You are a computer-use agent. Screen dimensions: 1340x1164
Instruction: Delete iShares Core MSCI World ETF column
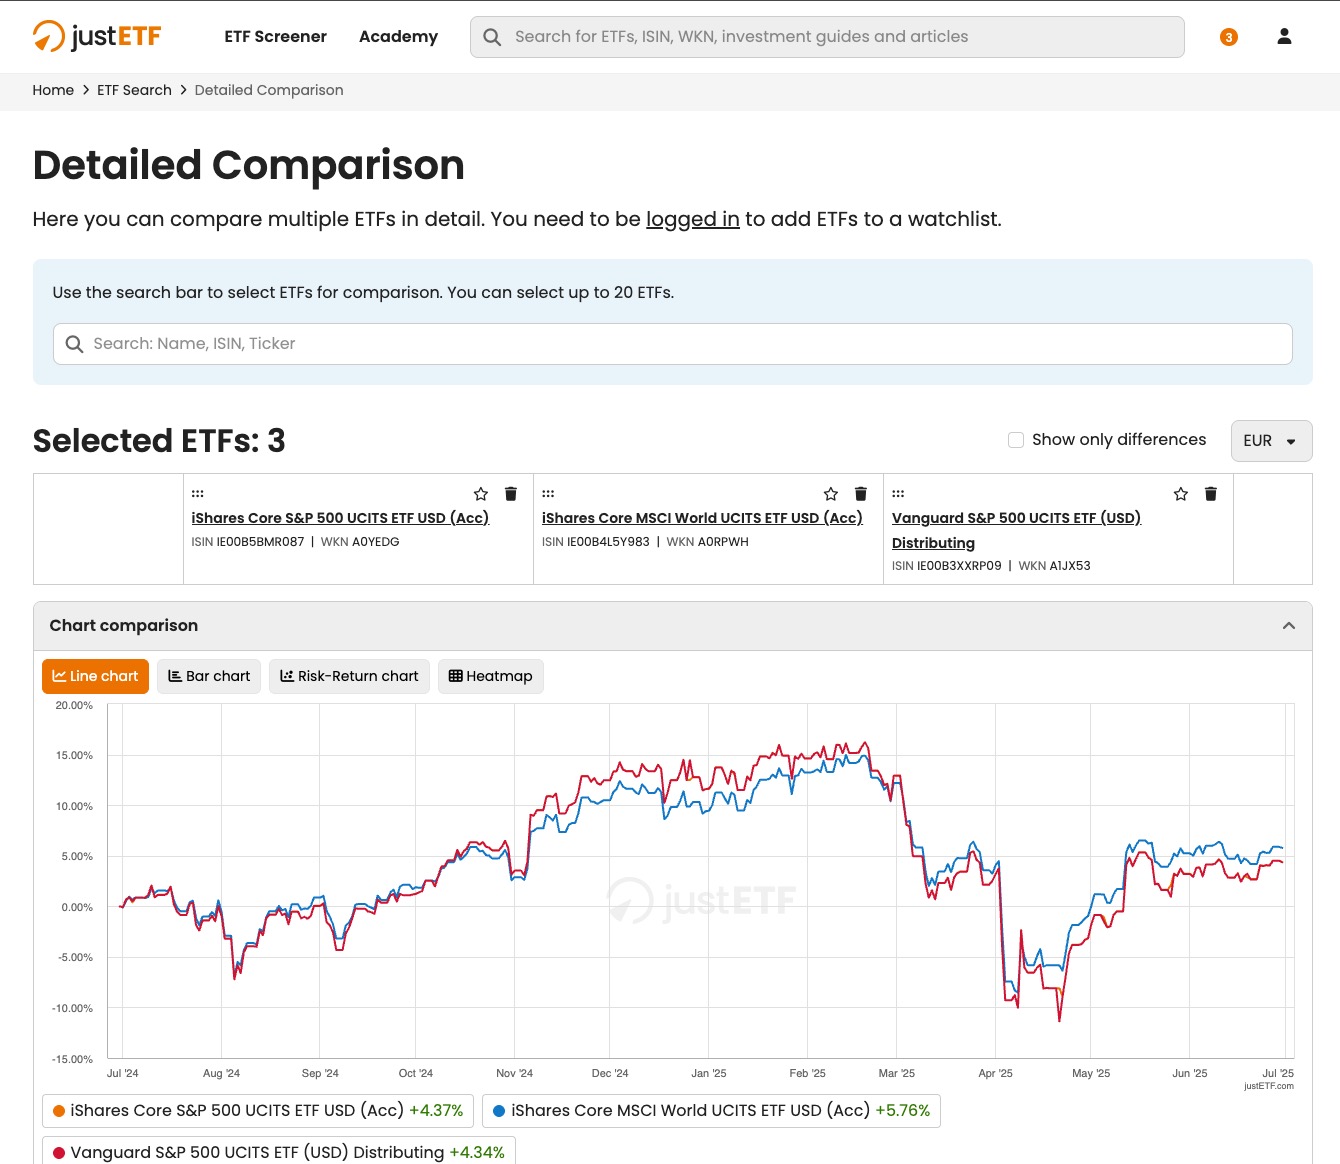(861, 494)
